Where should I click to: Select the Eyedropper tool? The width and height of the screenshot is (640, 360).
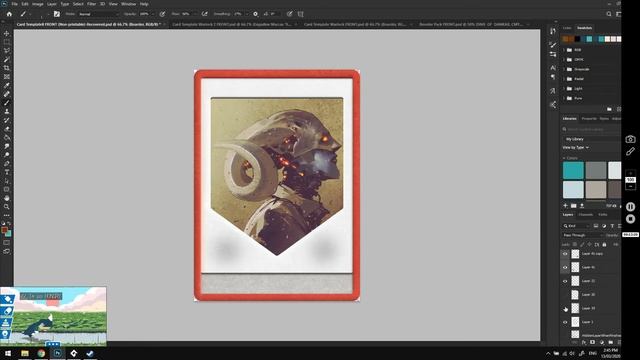click(7, 85)
